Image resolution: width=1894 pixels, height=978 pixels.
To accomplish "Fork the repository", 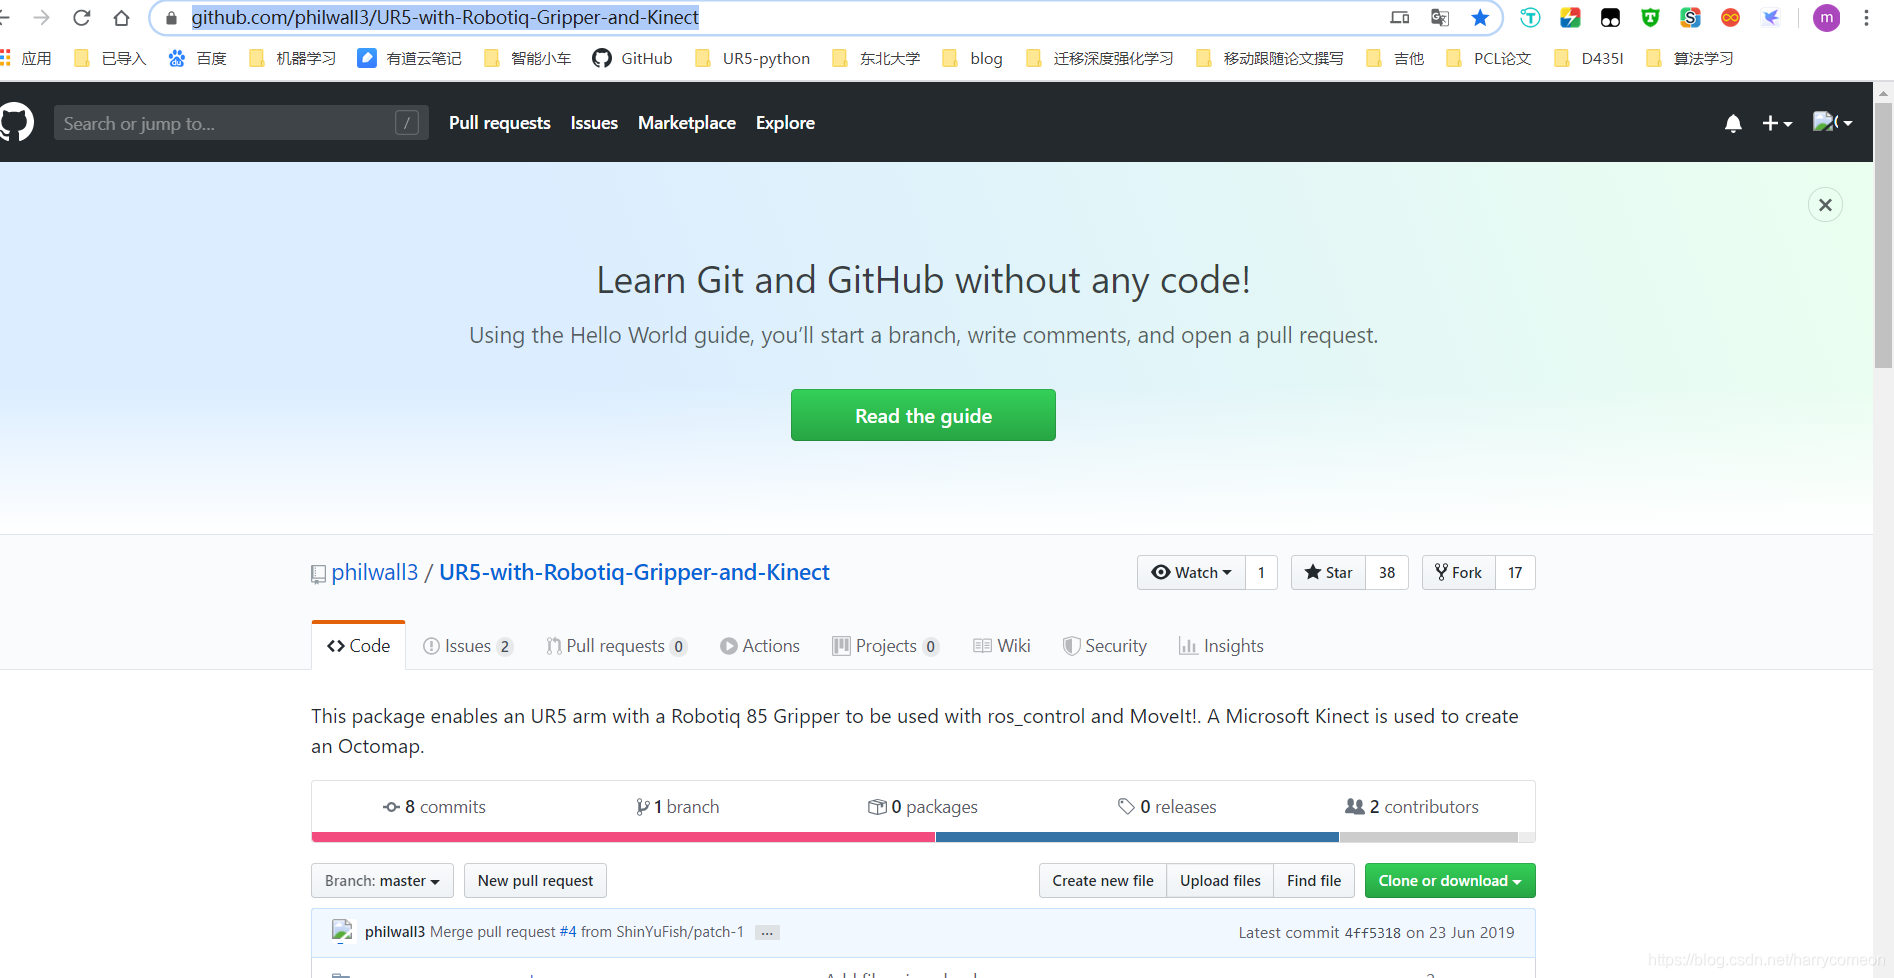I will tap(1459, 572).
